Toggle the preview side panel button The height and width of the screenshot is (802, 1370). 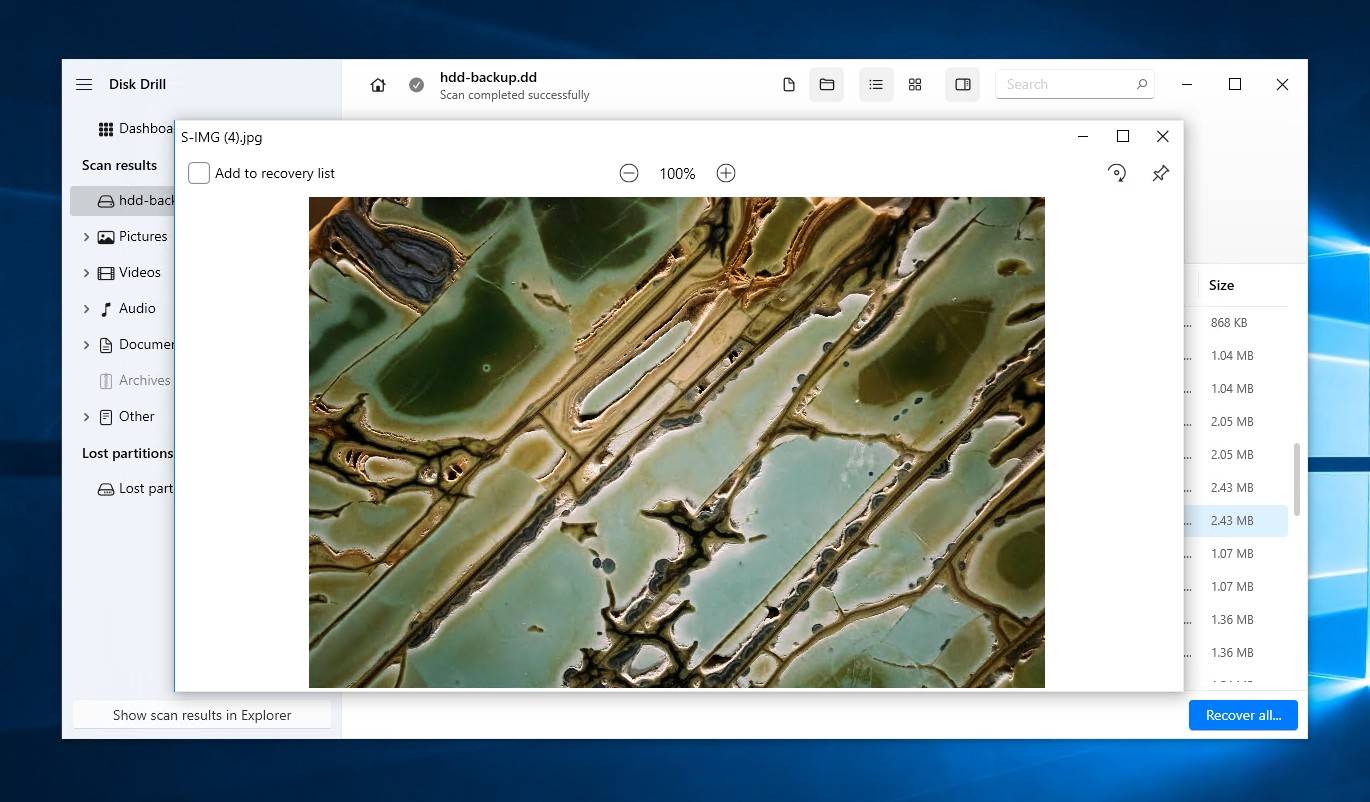click(963, 85)
